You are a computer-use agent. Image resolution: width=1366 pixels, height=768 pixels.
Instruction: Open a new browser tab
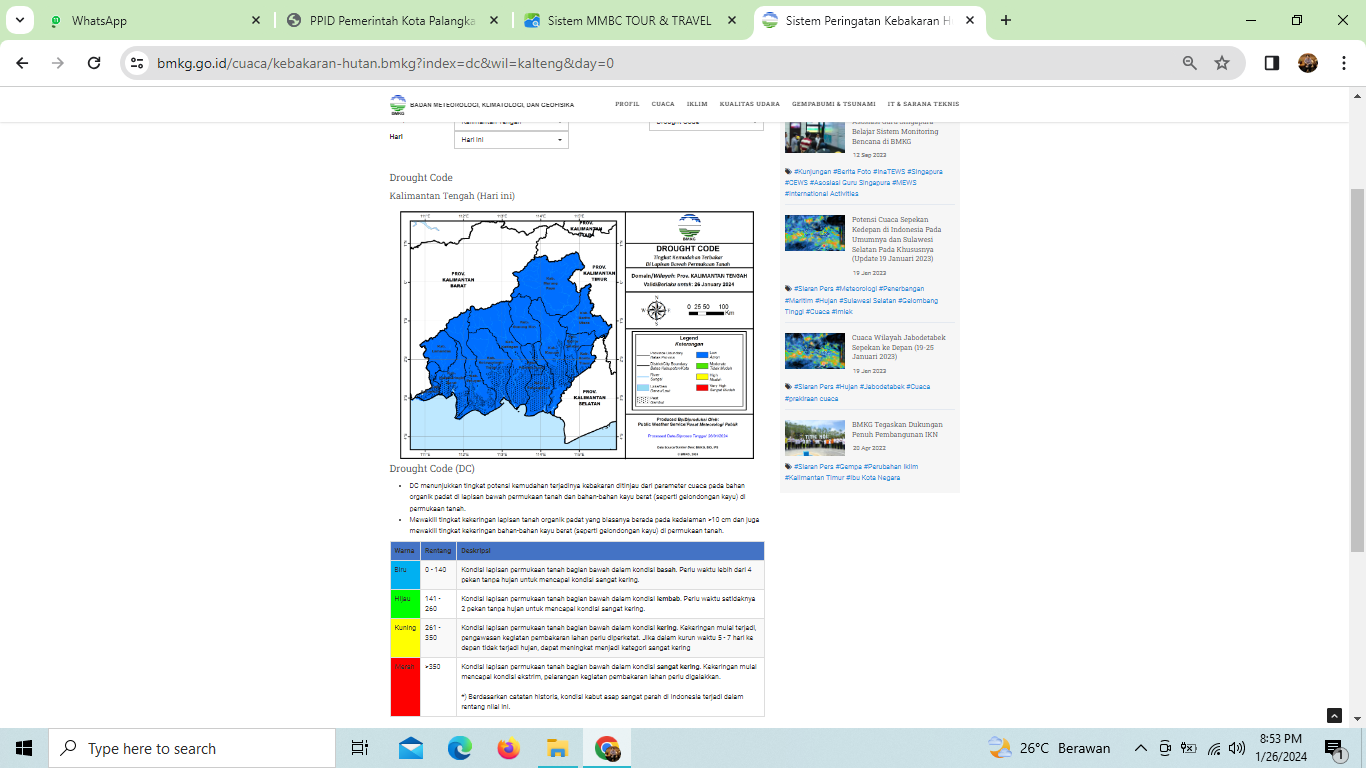tap(1005, 20)
